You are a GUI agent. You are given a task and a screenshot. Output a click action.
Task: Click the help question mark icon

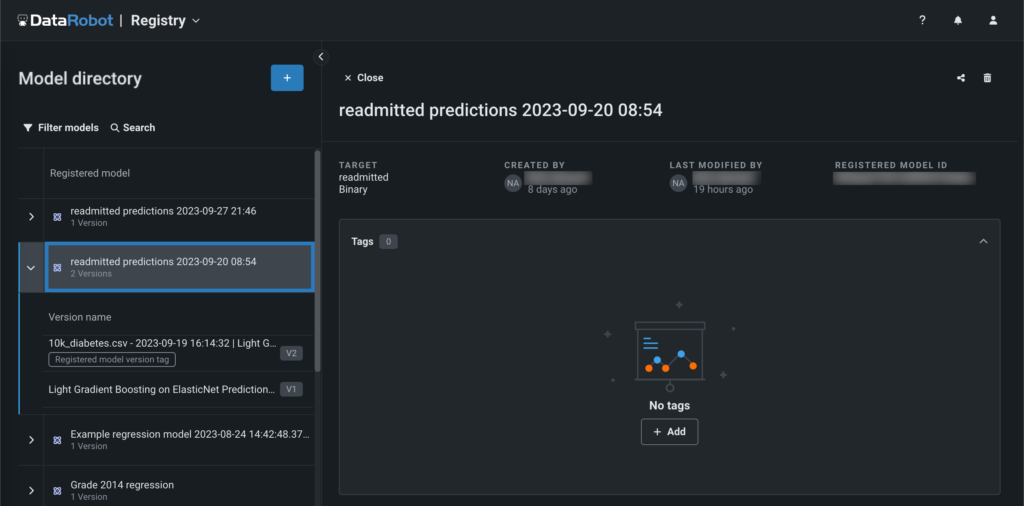922,20
